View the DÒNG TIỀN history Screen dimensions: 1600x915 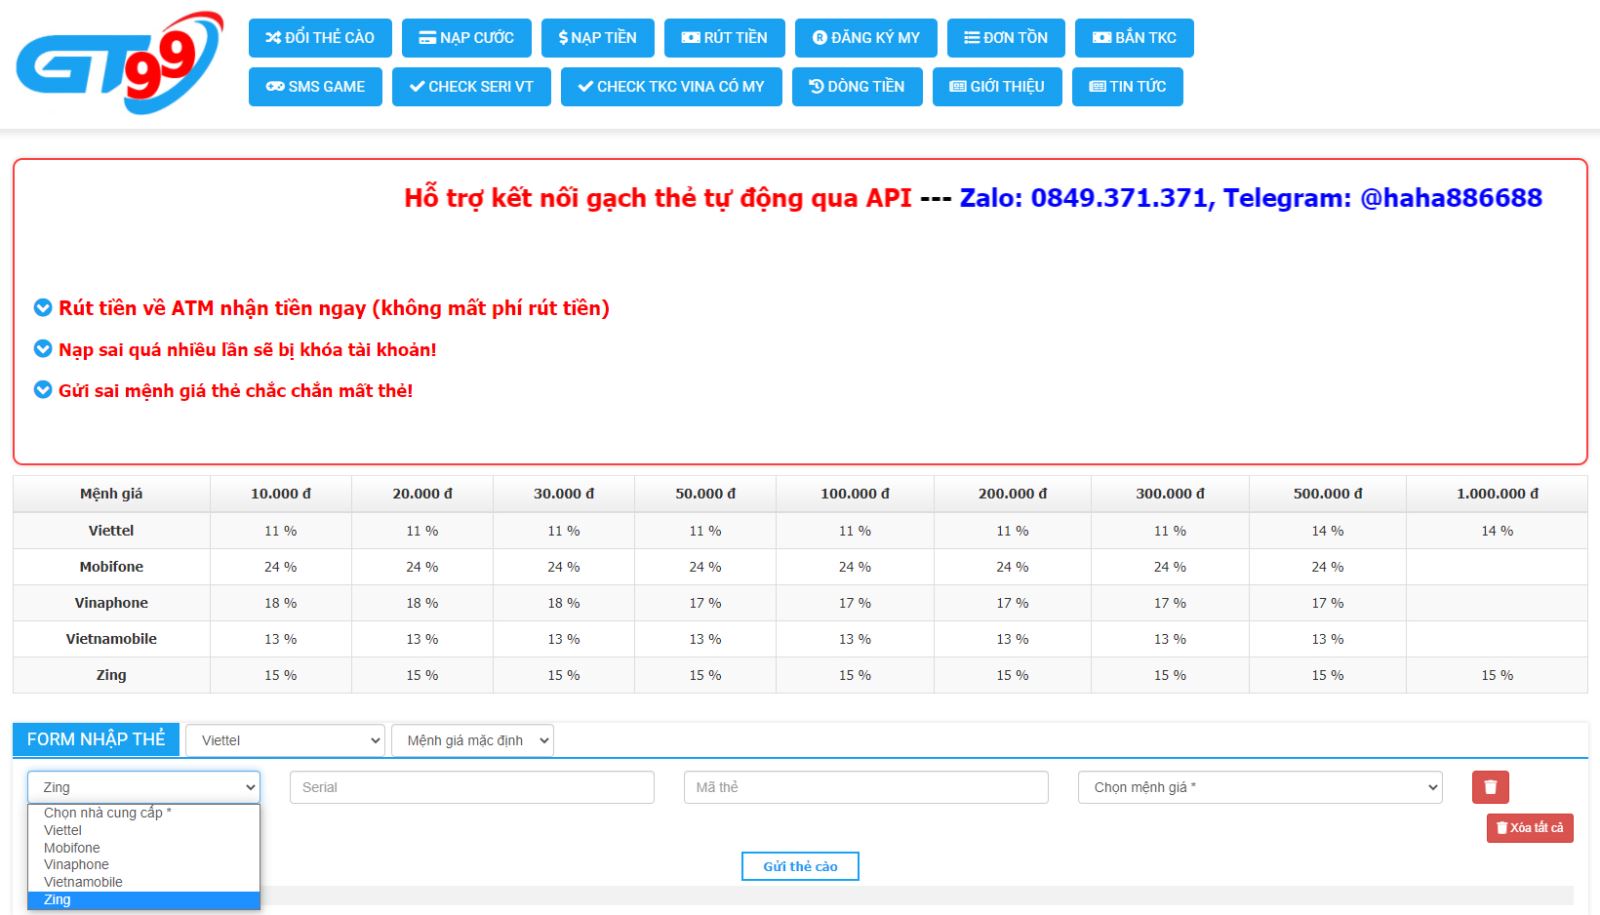pos(857,87)
